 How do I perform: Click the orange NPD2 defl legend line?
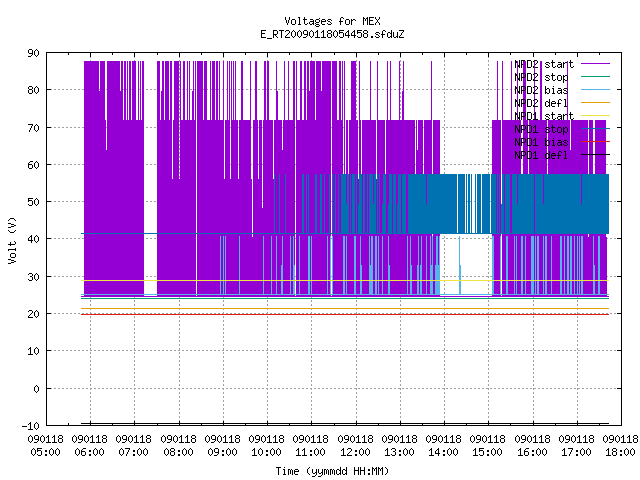tap(595, 102)
